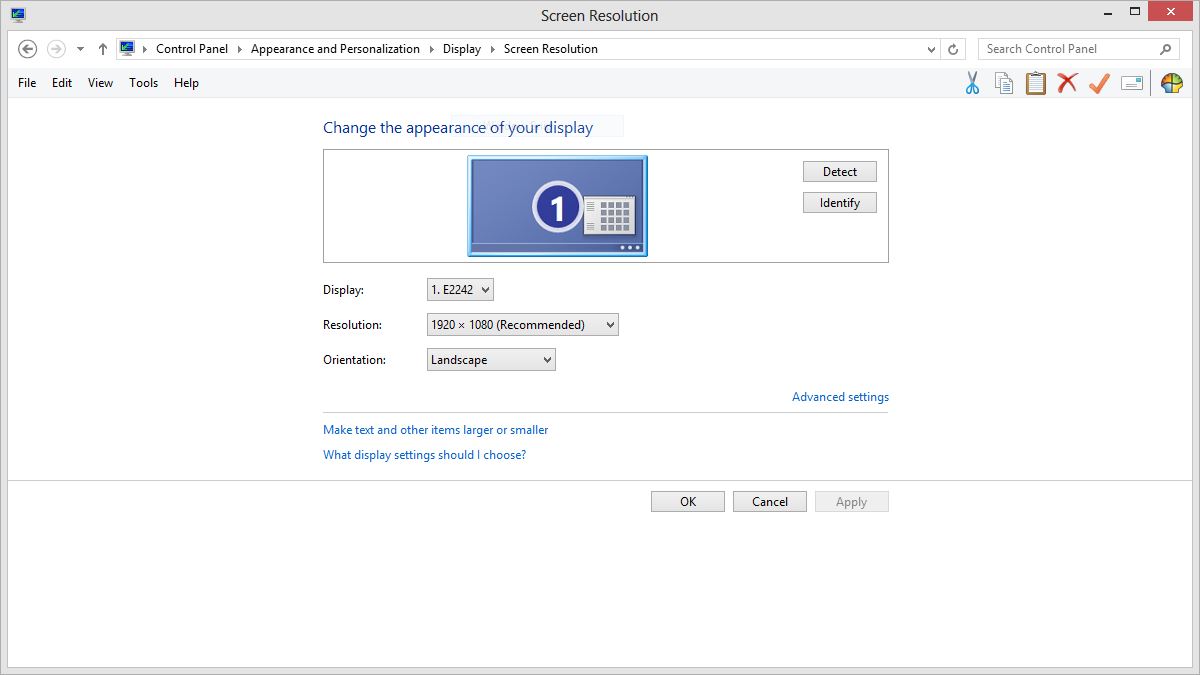Open the File menu

coord(27,83)
